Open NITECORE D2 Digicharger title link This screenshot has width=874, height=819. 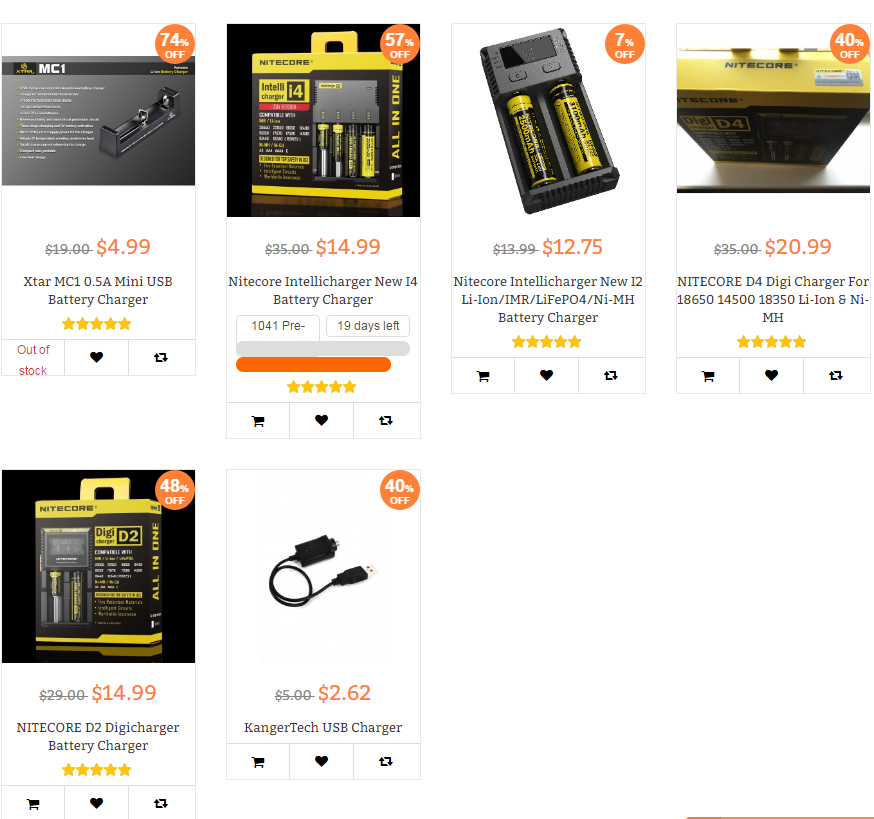[98, 736]
